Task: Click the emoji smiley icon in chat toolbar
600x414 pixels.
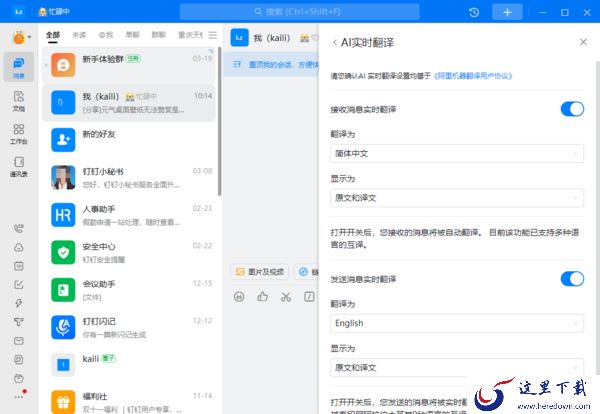Action: (x=239, y=297)
